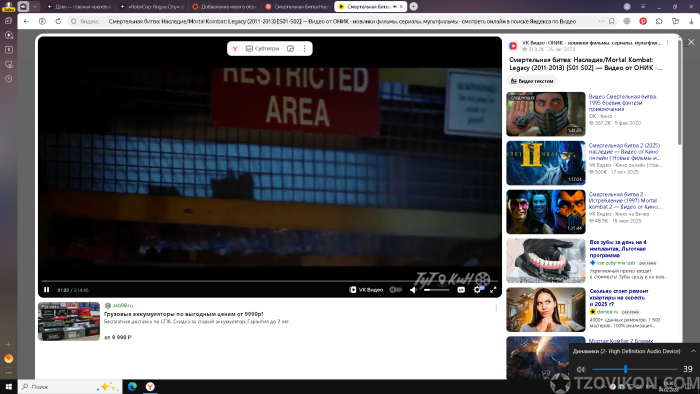
Task: Focus the address bar with the page title
Action: tap(342, 21)
